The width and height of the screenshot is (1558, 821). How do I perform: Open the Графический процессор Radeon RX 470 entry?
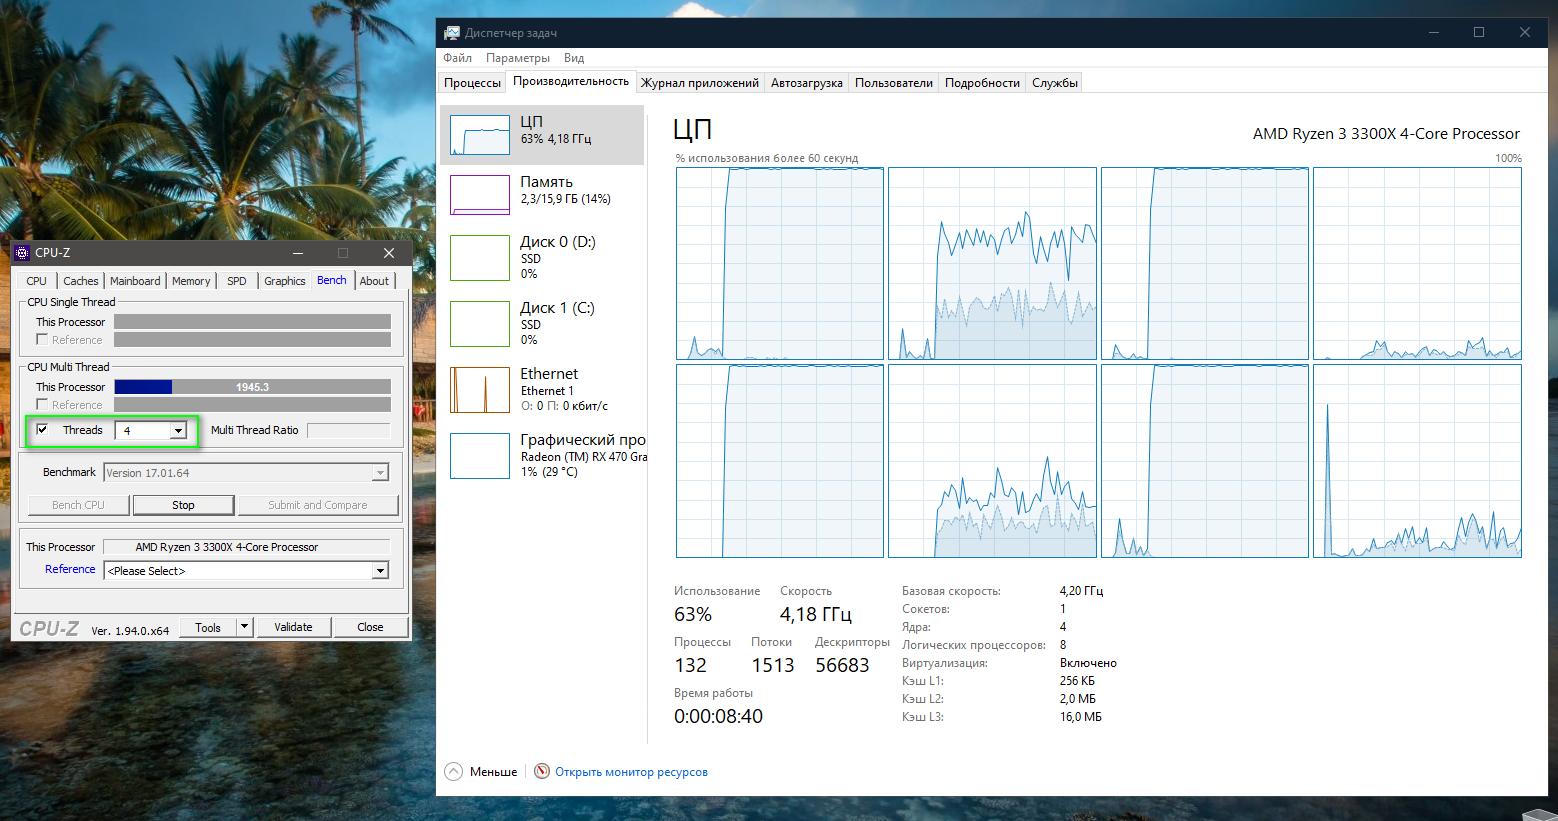(542, 455)
